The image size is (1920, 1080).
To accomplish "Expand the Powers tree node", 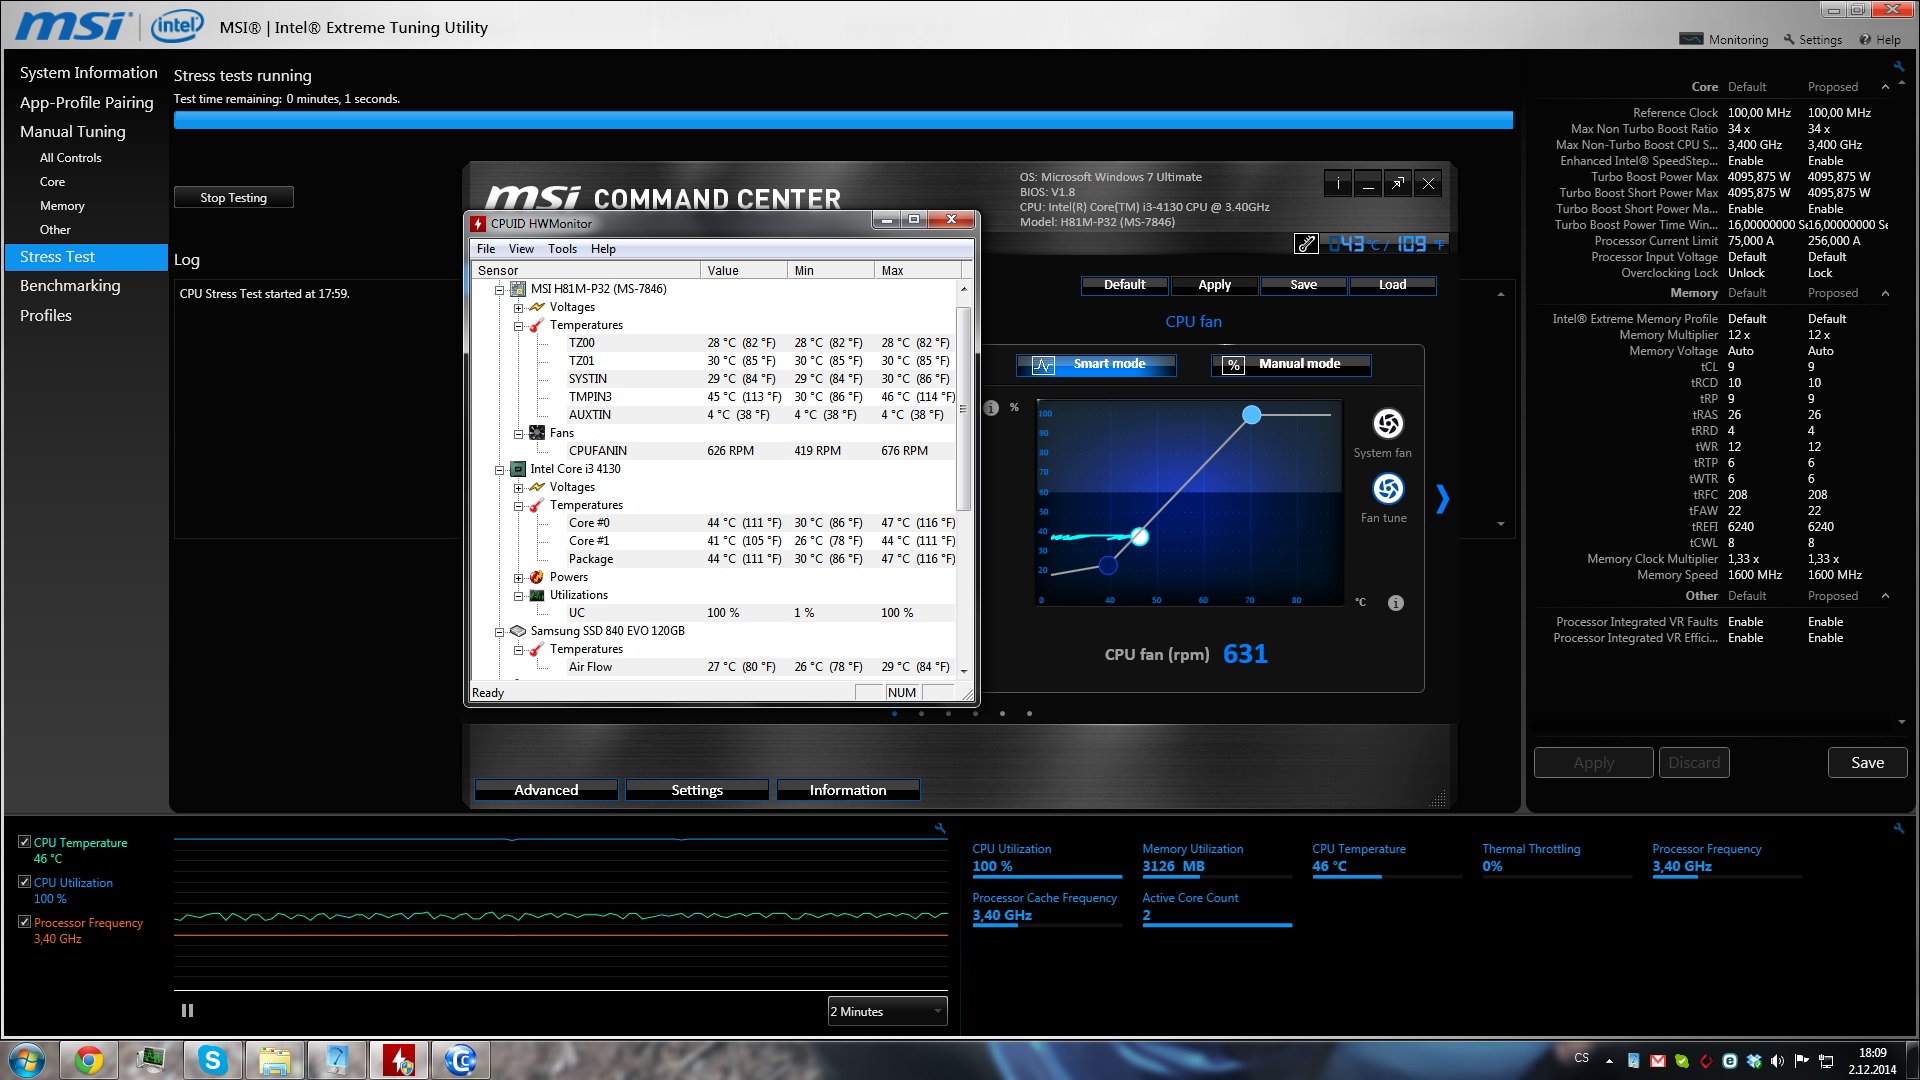I will (x=518, y=578).
